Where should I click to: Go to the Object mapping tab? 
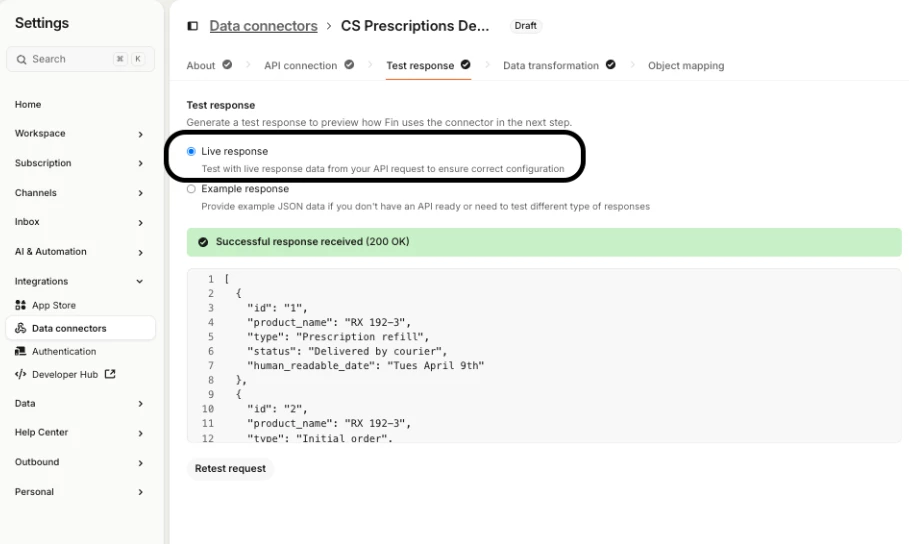click(x=686, y=65)
